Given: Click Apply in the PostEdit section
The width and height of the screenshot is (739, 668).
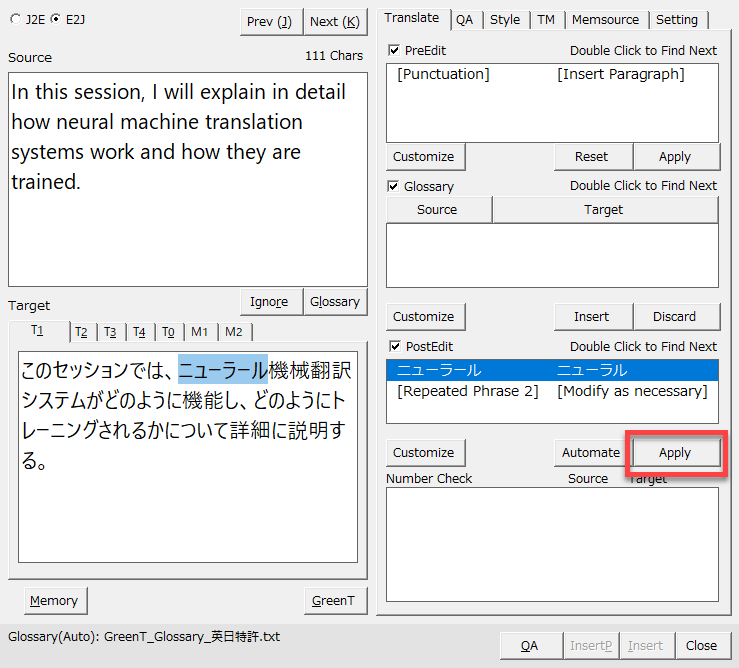Looking at the screenshot, I should pyautogui.click(x=674, y=453).
